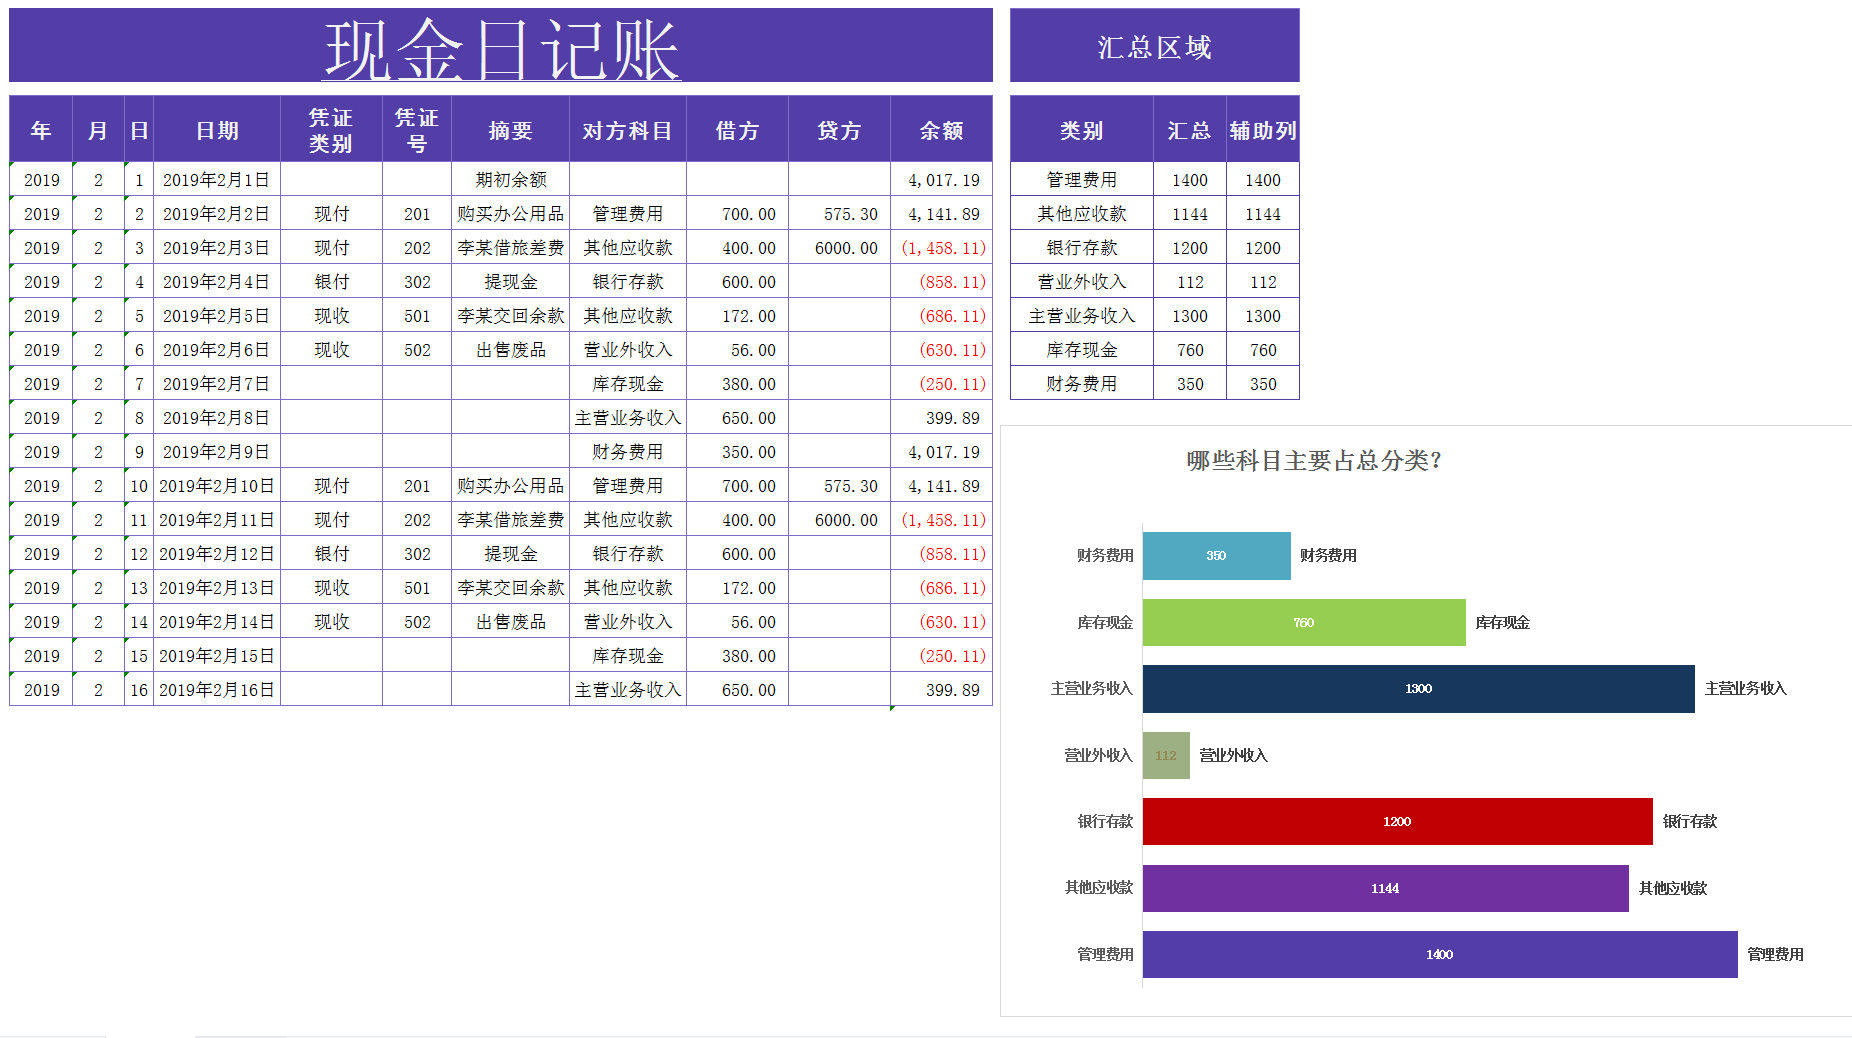Select the purple 管理费用 bar showing 1400
This screenshot has height=1038, width=1852.
[1439, 954]
